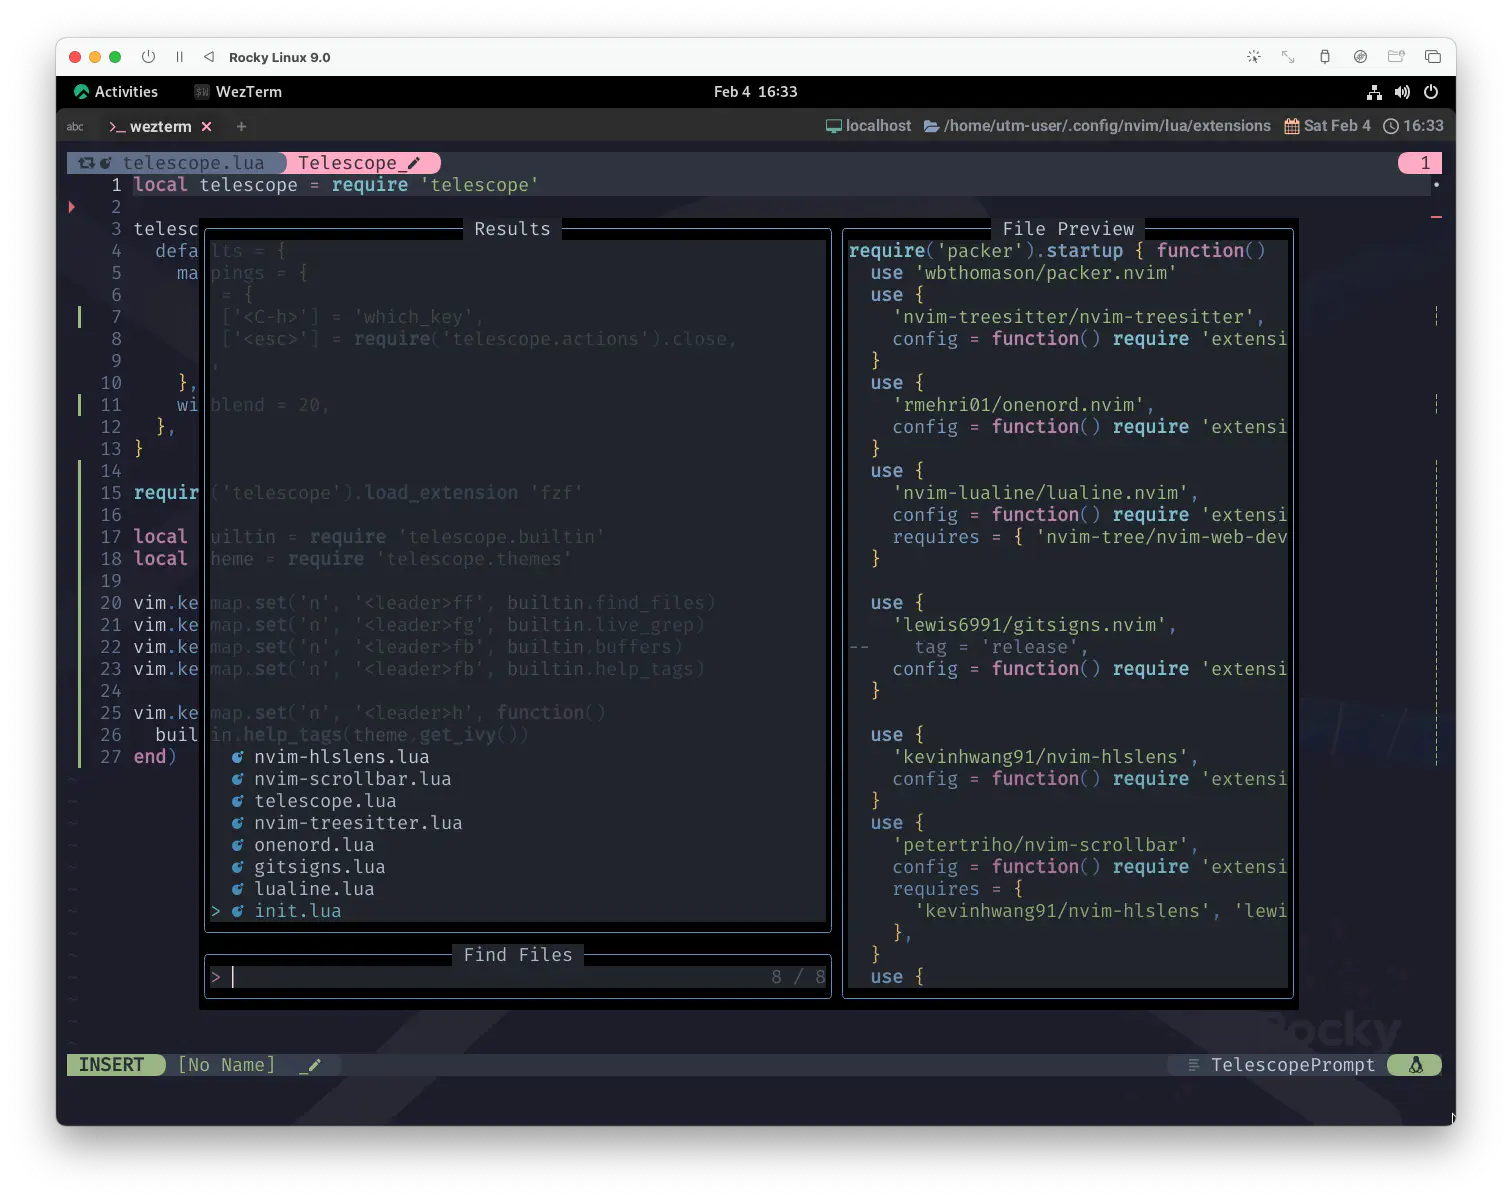Select lualine.lua in results
The height and width of the screenshot is (1200, 1512).
click(314, 889)
